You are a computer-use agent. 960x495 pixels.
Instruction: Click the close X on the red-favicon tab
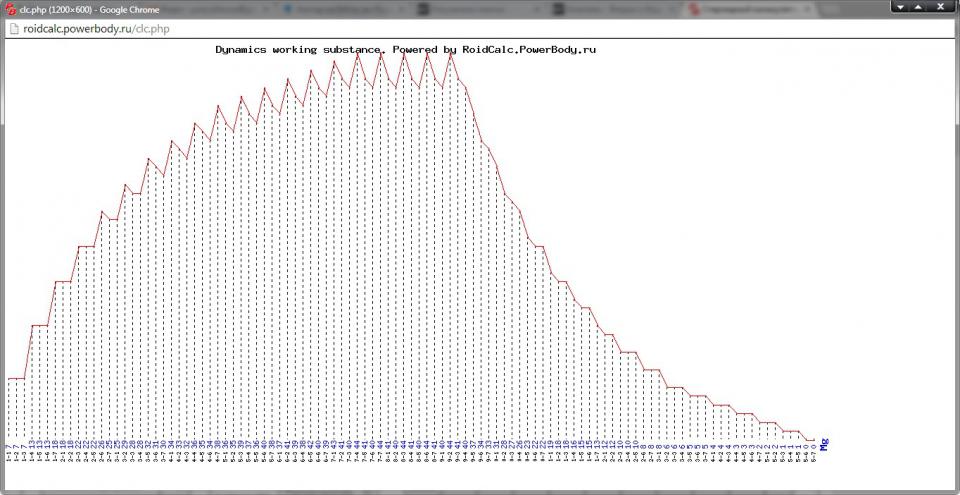tap(809, 10)
